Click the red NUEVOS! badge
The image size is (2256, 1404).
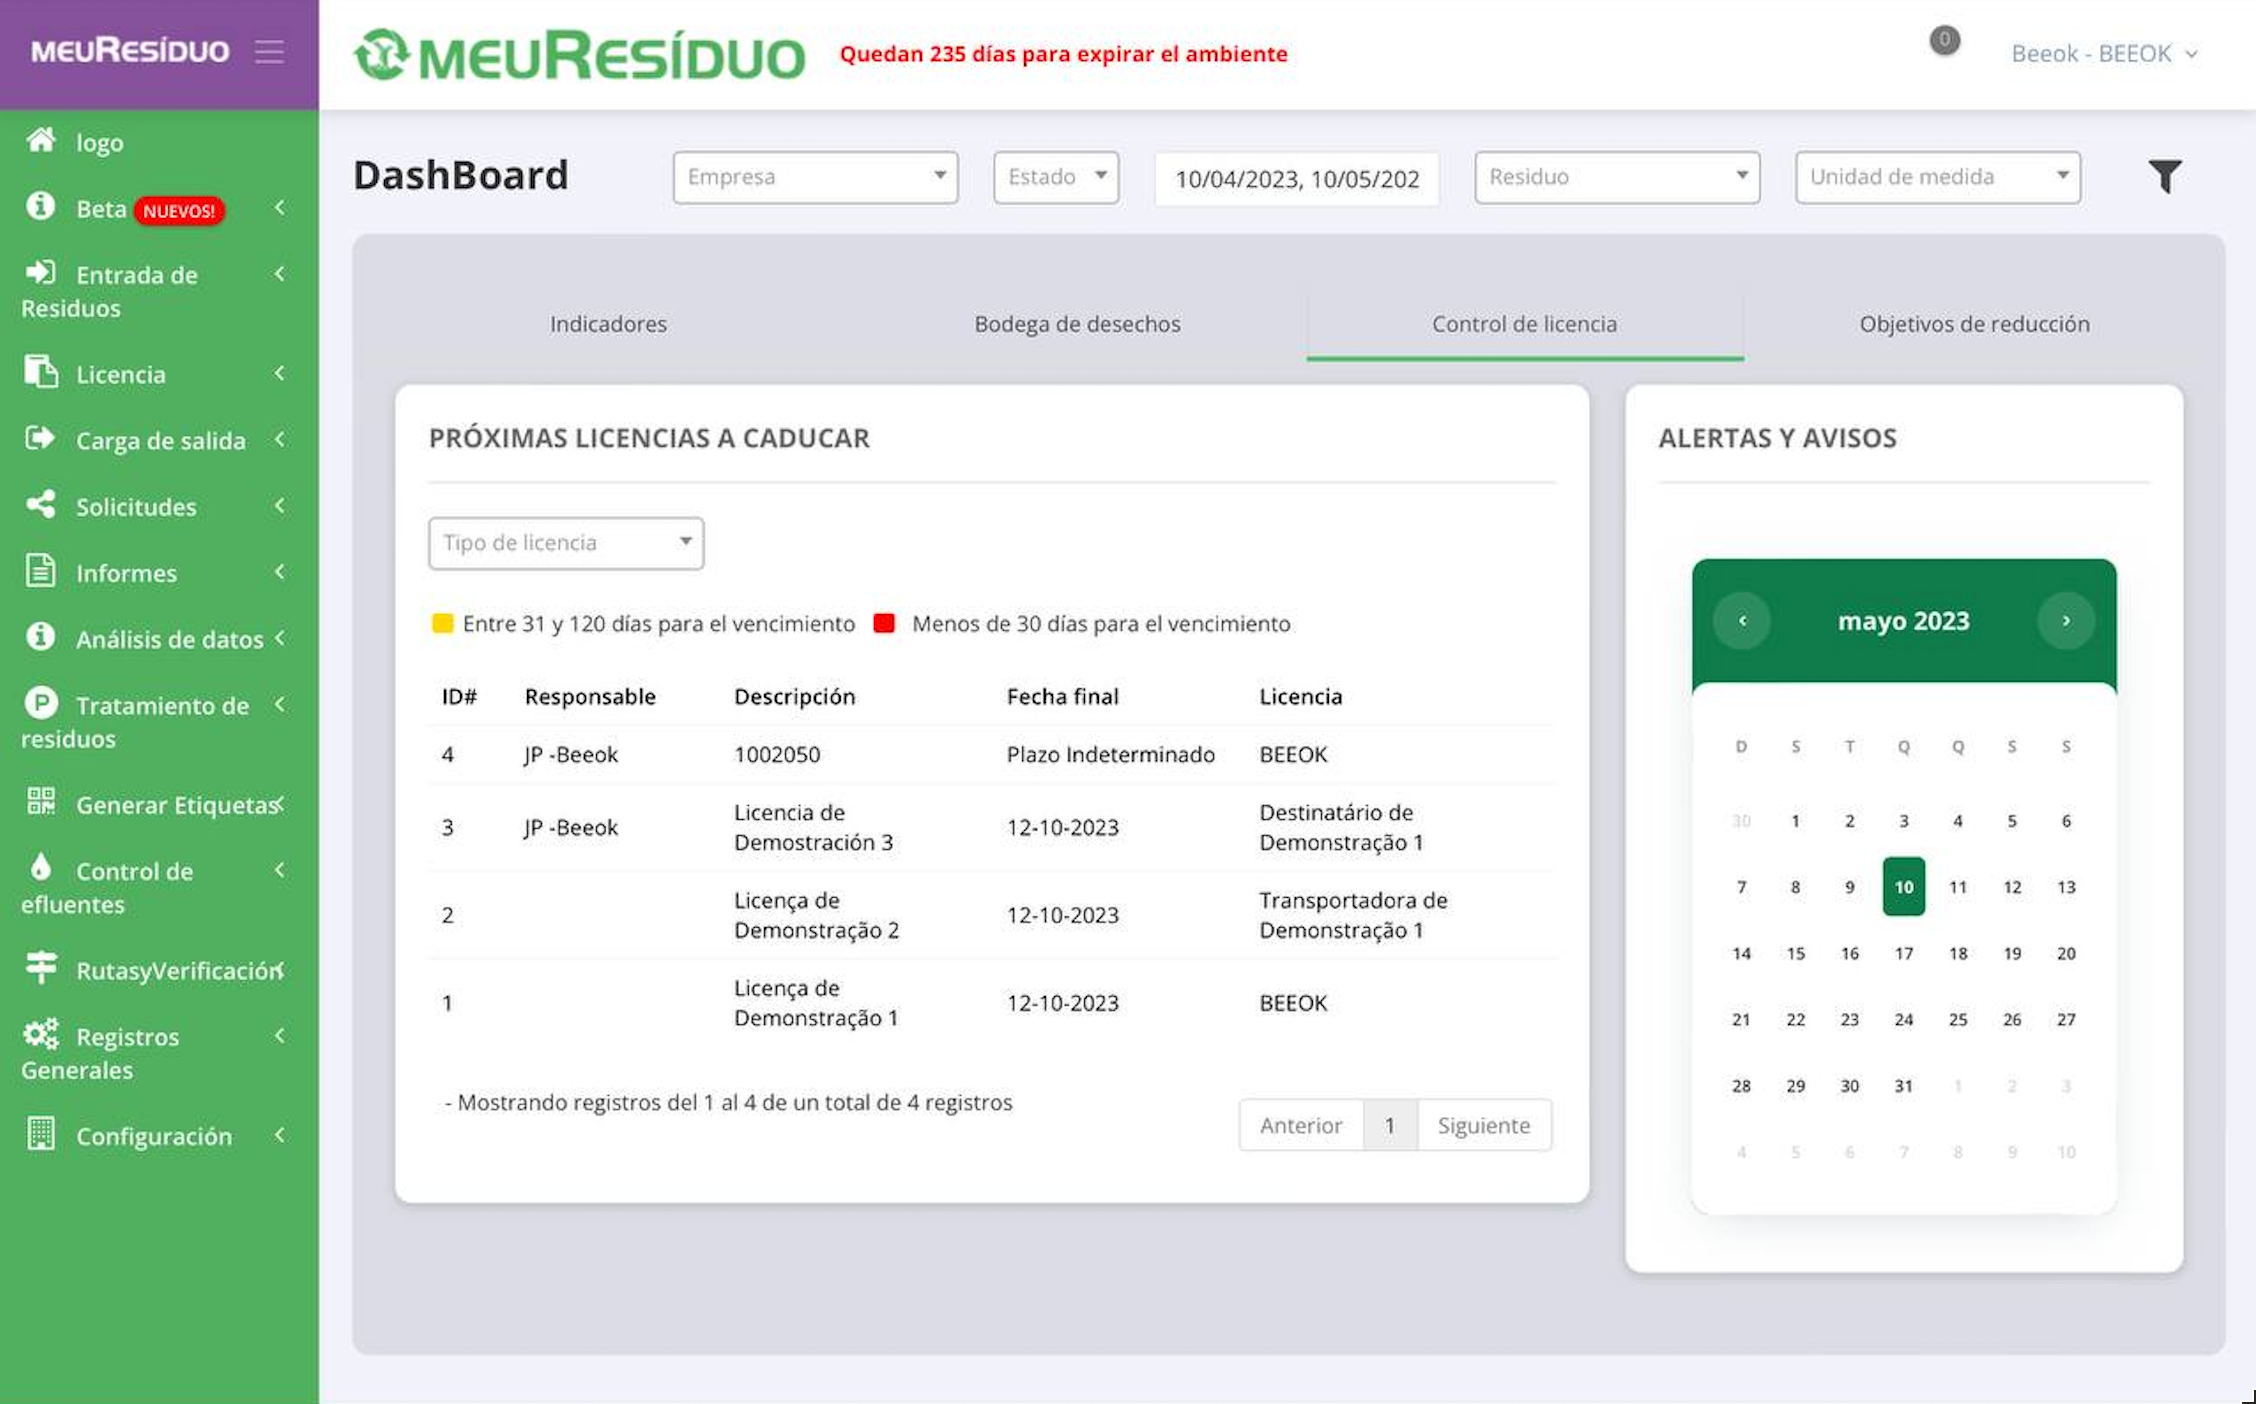(179, 211)
